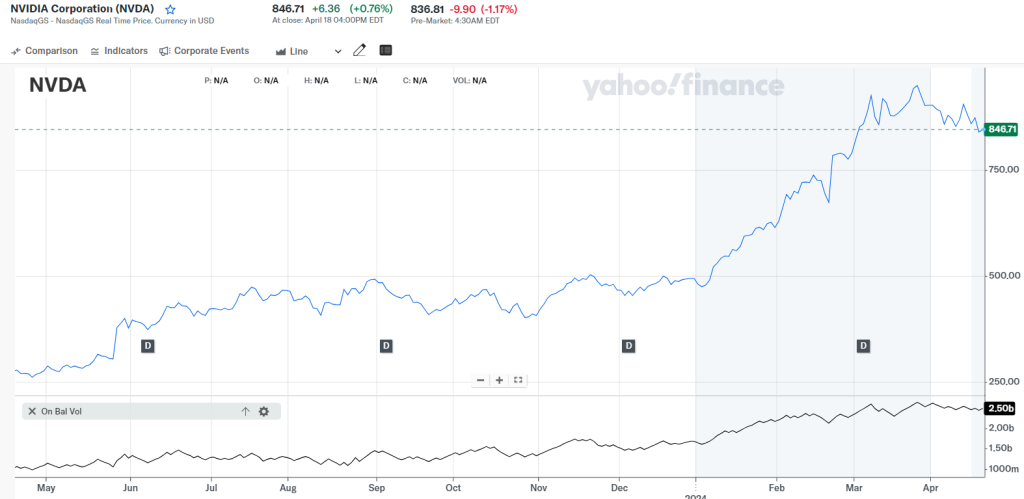Open the Corporate Events menu
1024x499 pixels.
(x=204, y=51)
